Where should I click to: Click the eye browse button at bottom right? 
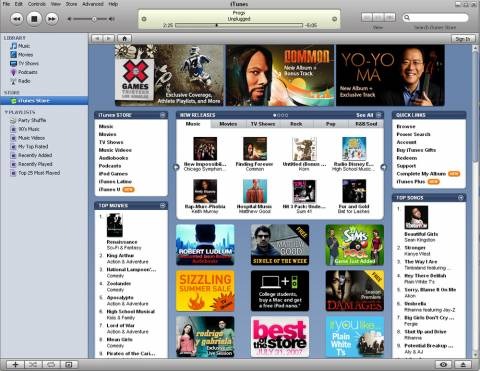(444, 365)
